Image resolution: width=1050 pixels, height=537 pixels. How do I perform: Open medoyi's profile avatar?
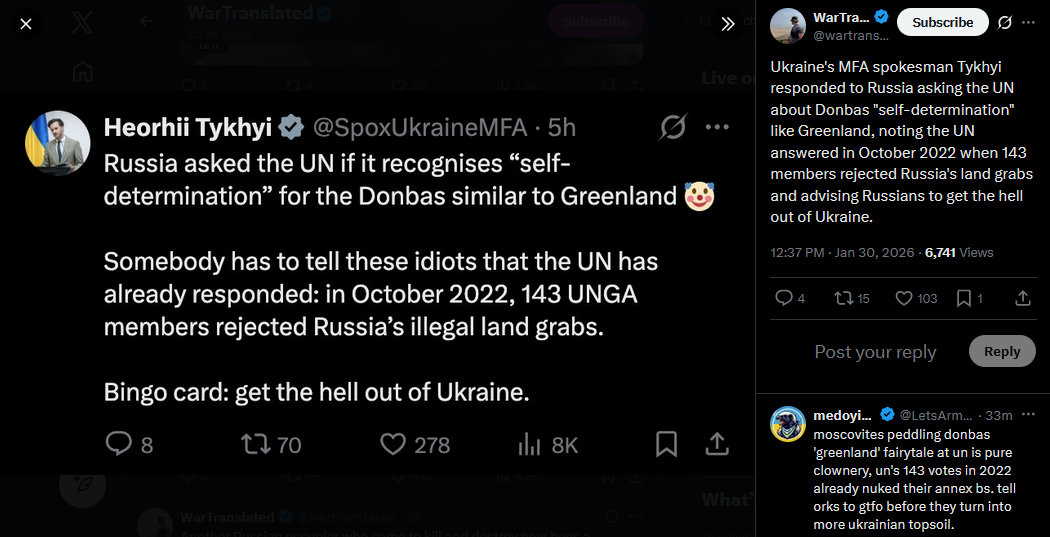click(788, 425)
